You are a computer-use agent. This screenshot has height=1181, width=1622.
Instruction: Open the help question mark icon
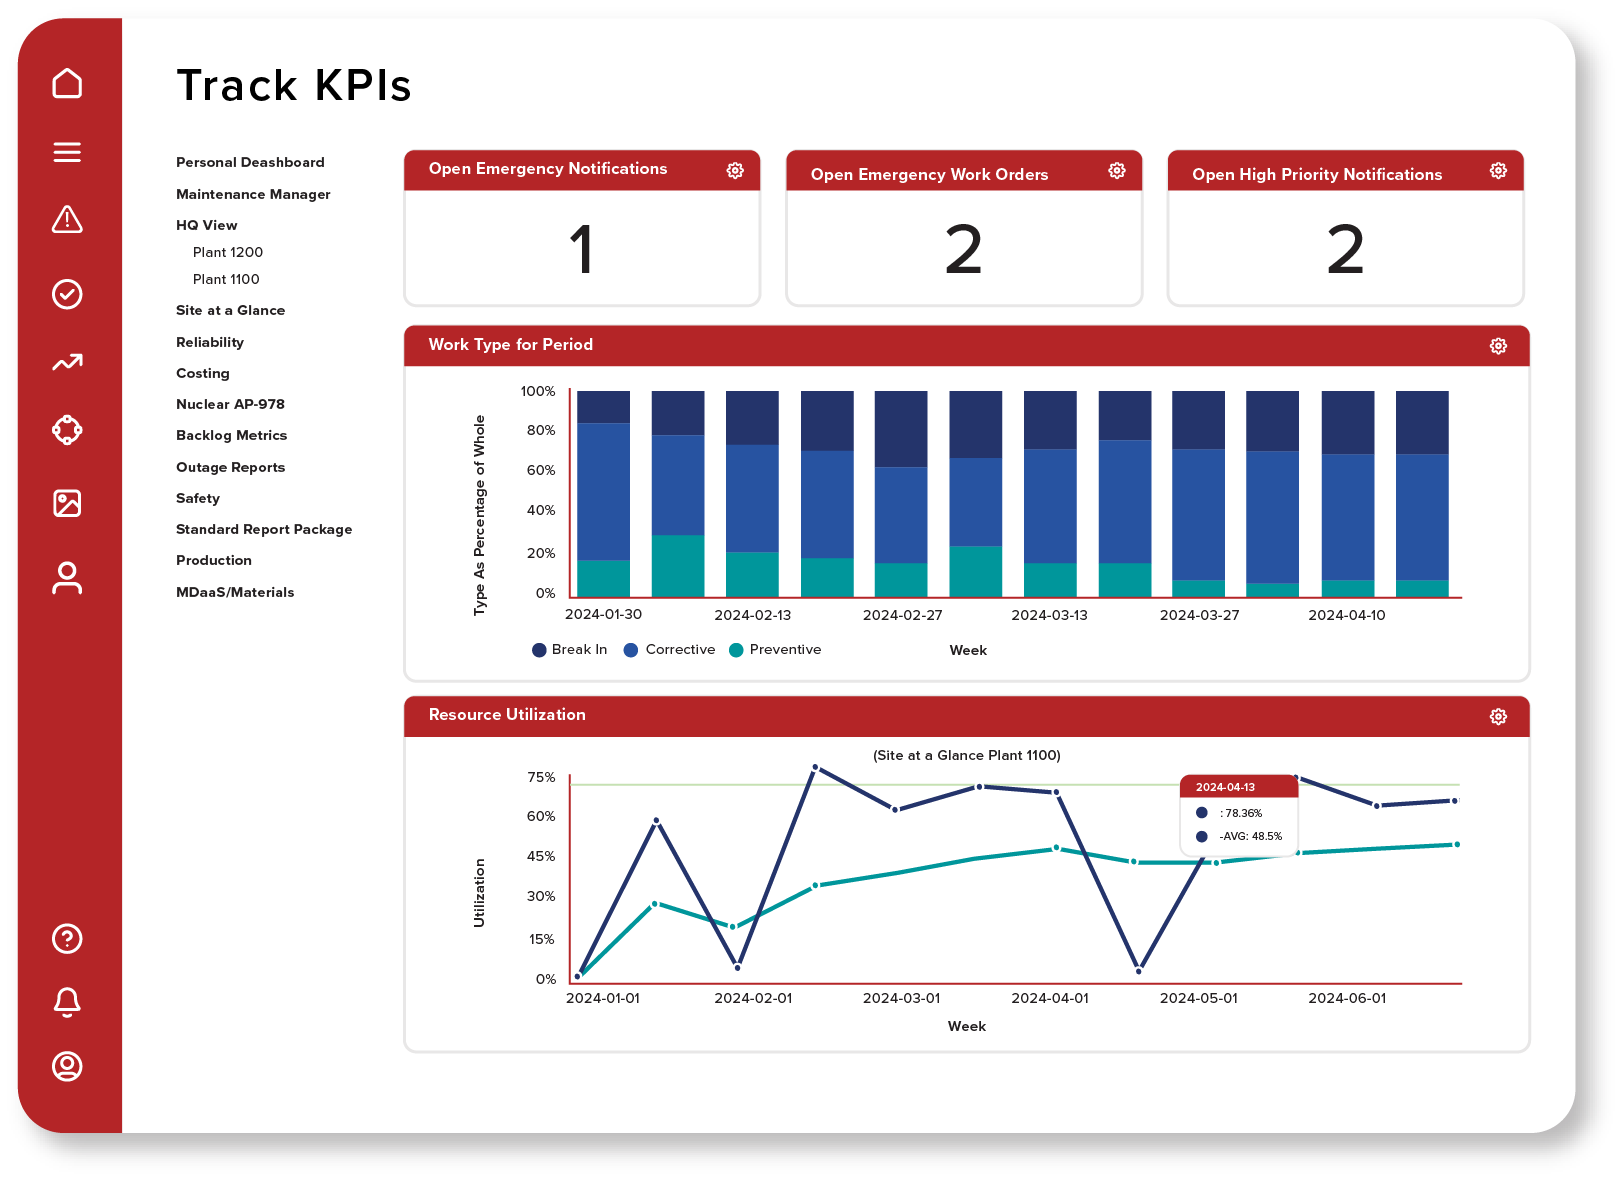pyautogui.click(x=67, y=940)
